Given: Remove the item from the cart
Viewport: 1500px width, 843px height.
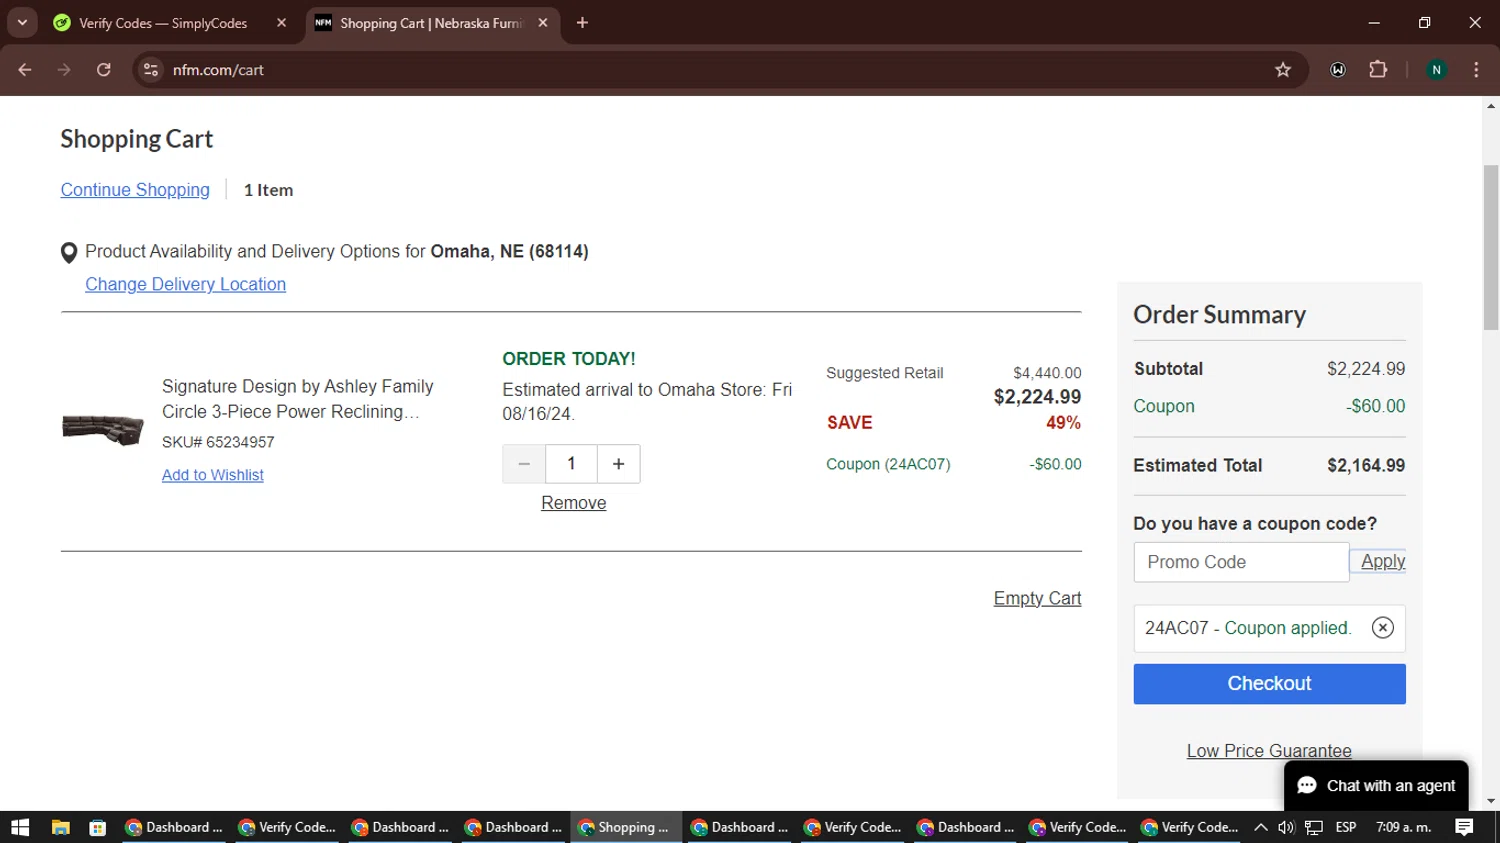Looking at the screenshot, I should tap(573, 503).
